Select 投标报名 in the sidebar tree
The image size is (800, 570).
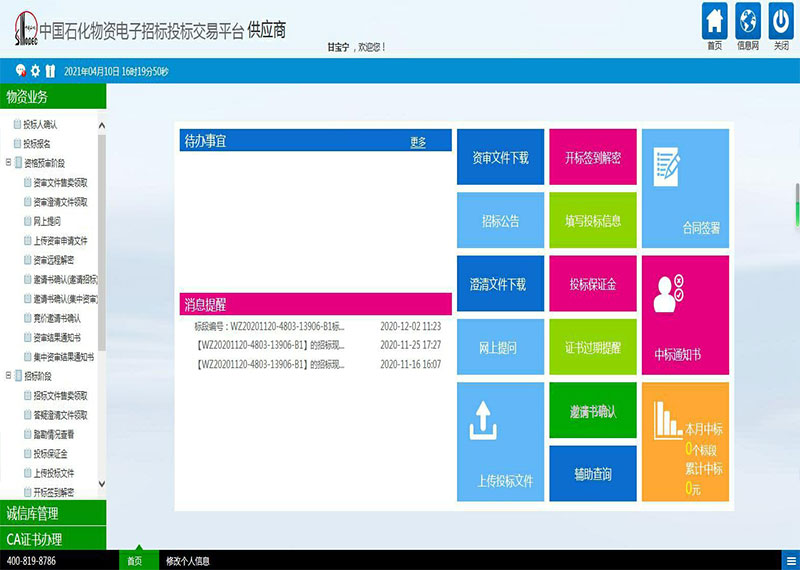[37, 144]
